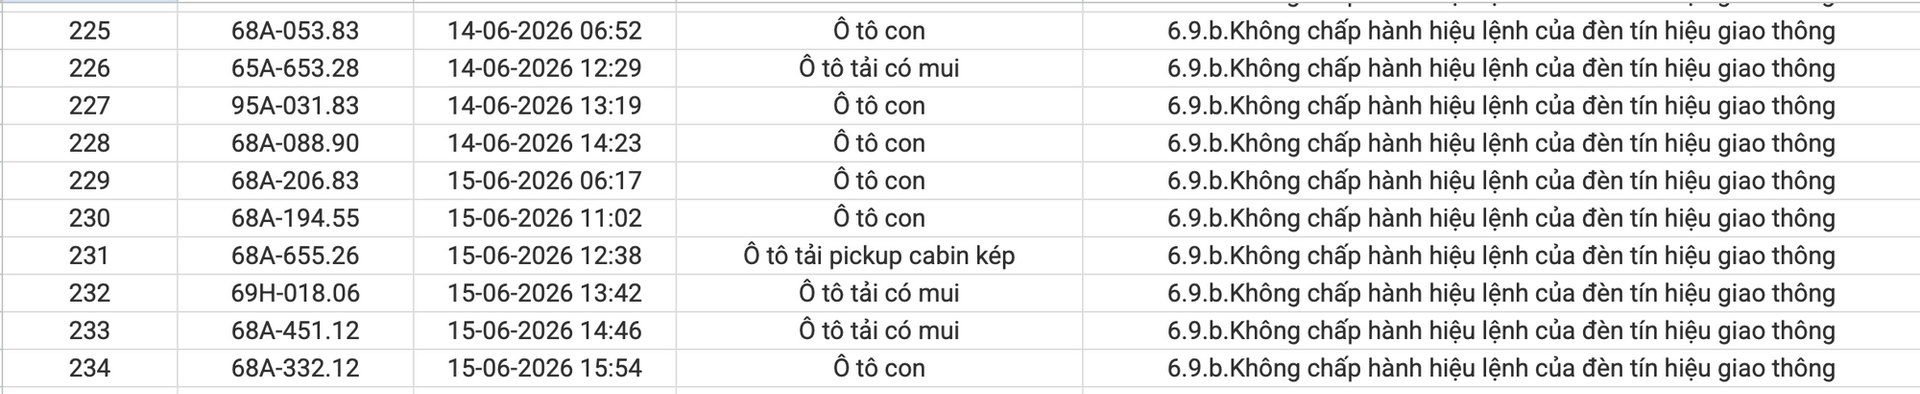Click timestamp 14-06-2026 13:19
Viewport: 1920px width, 394px height.
[x=544, y=106]
